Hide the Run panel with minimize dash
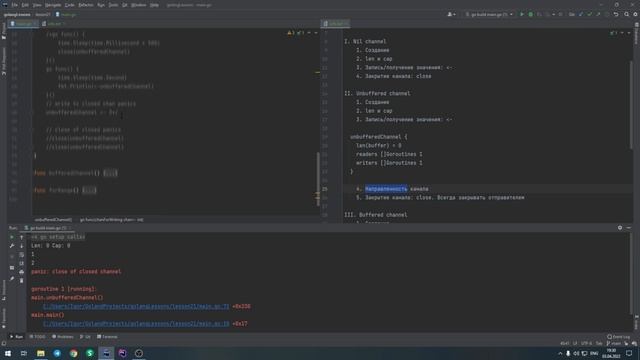Image resolution: width=640 pixels, height=360 pixels. [x=629, y=228]
